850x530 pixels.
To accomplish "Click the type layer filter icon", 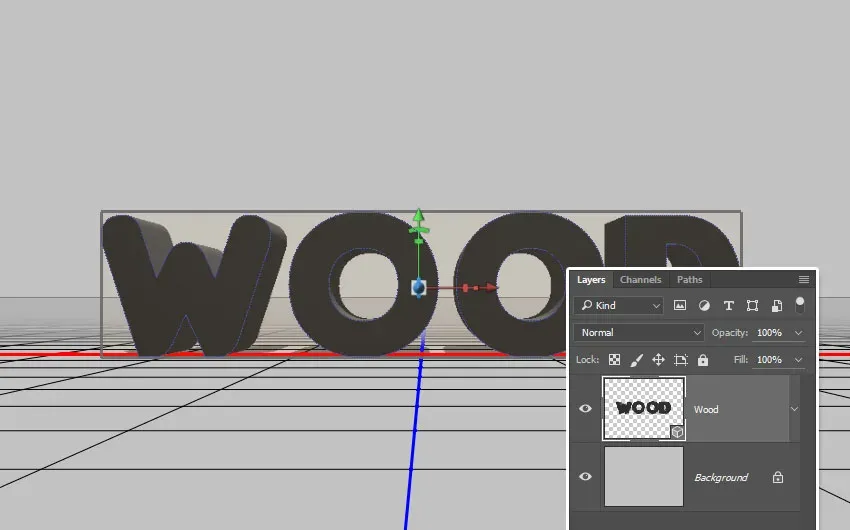I will pyautogui.click(x=729, y=306).
